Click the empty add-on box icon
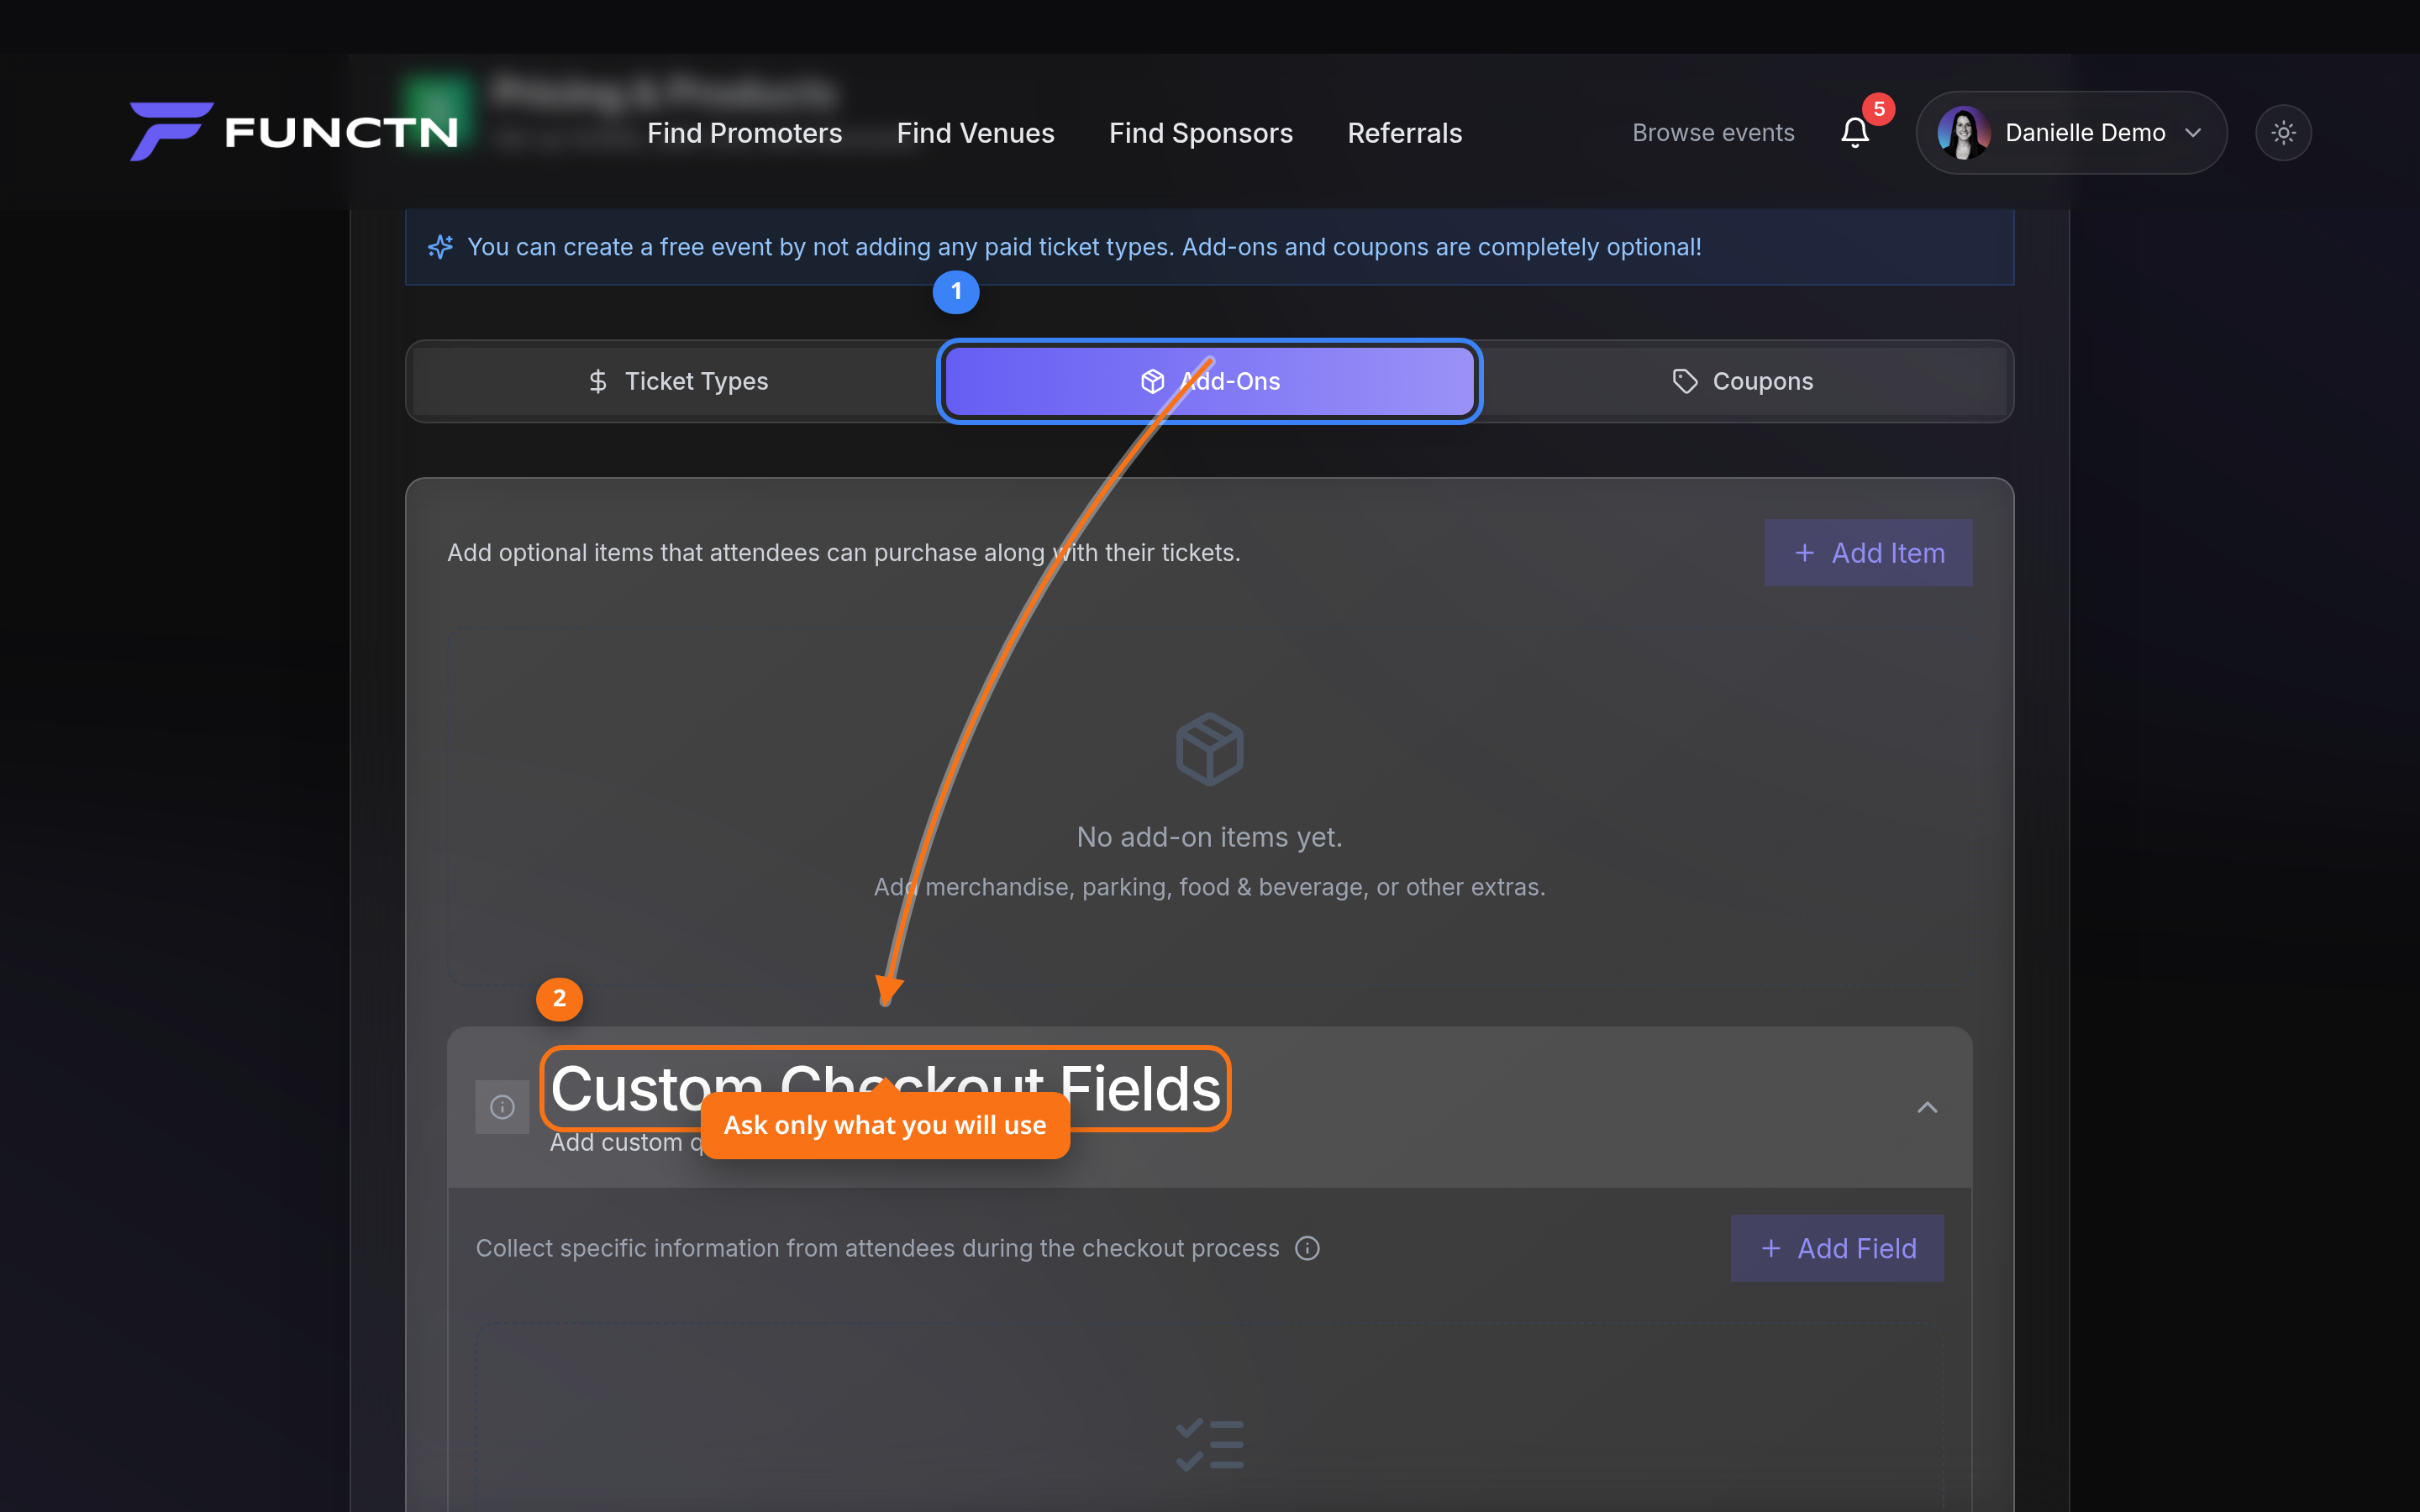The height and width of the screenshot is (1512, 2420). coord(1209,749)
